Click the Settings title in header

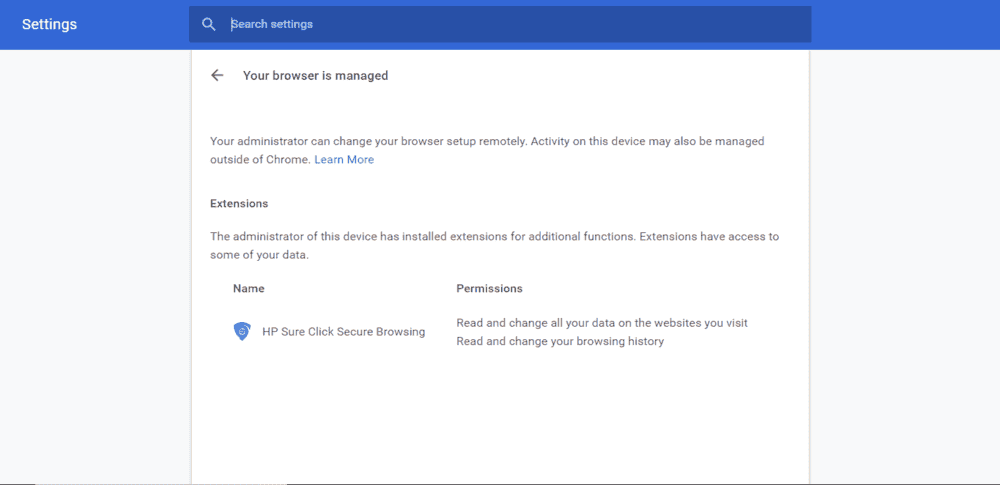tap(49, 24)
